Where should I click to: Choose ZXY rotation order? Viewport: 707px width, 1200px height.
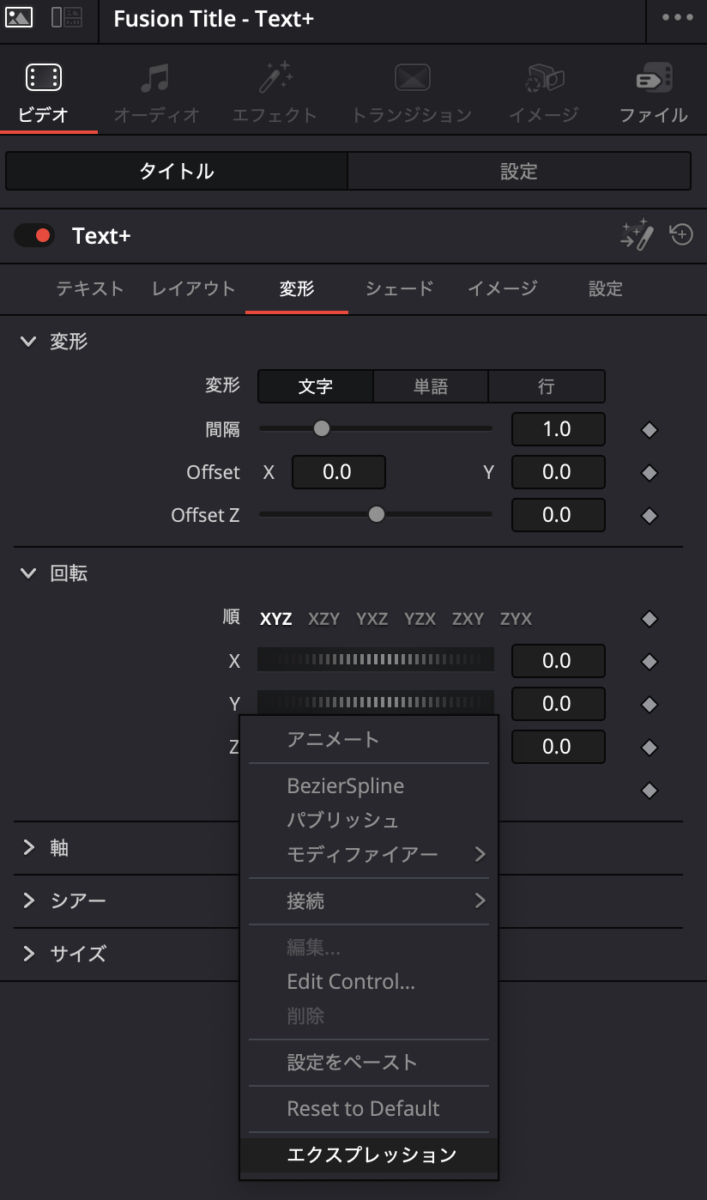(x=468, y=619)
